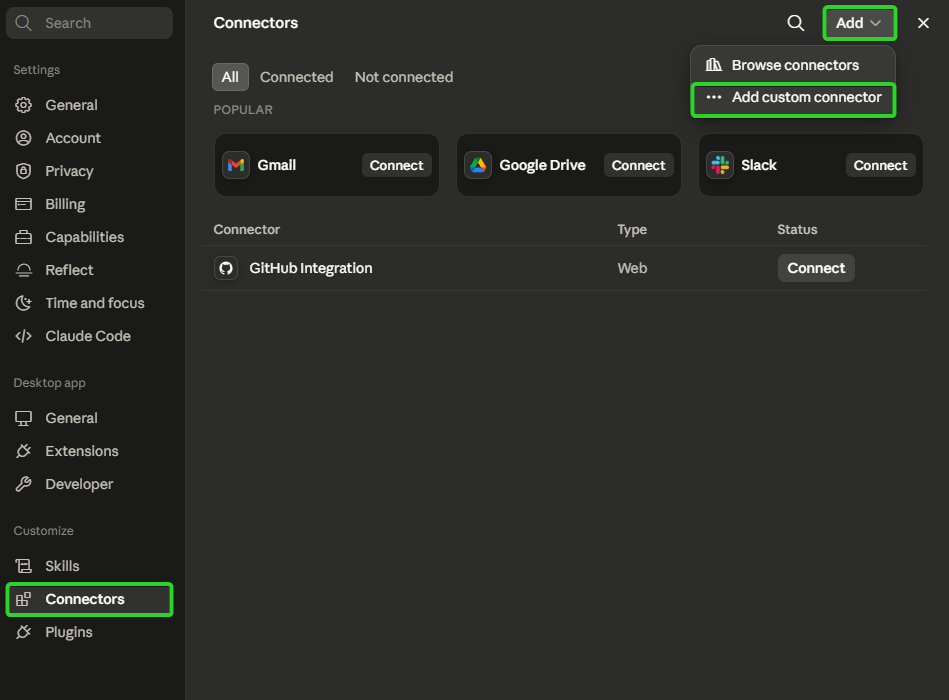Screen dimensions: 949x700
Task: Click the Gmail logo icon
Action: click(236, 165)
